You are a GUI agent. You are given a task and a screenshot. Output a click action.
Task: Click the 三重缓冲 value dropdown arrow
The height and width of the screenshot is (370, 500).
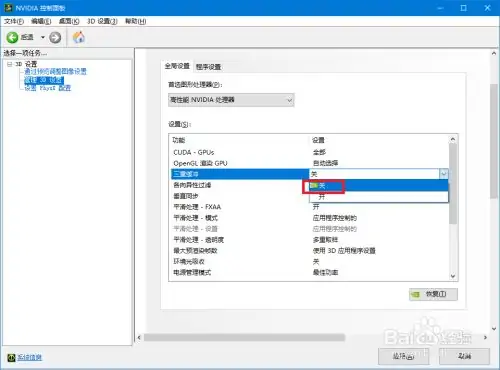444,174
